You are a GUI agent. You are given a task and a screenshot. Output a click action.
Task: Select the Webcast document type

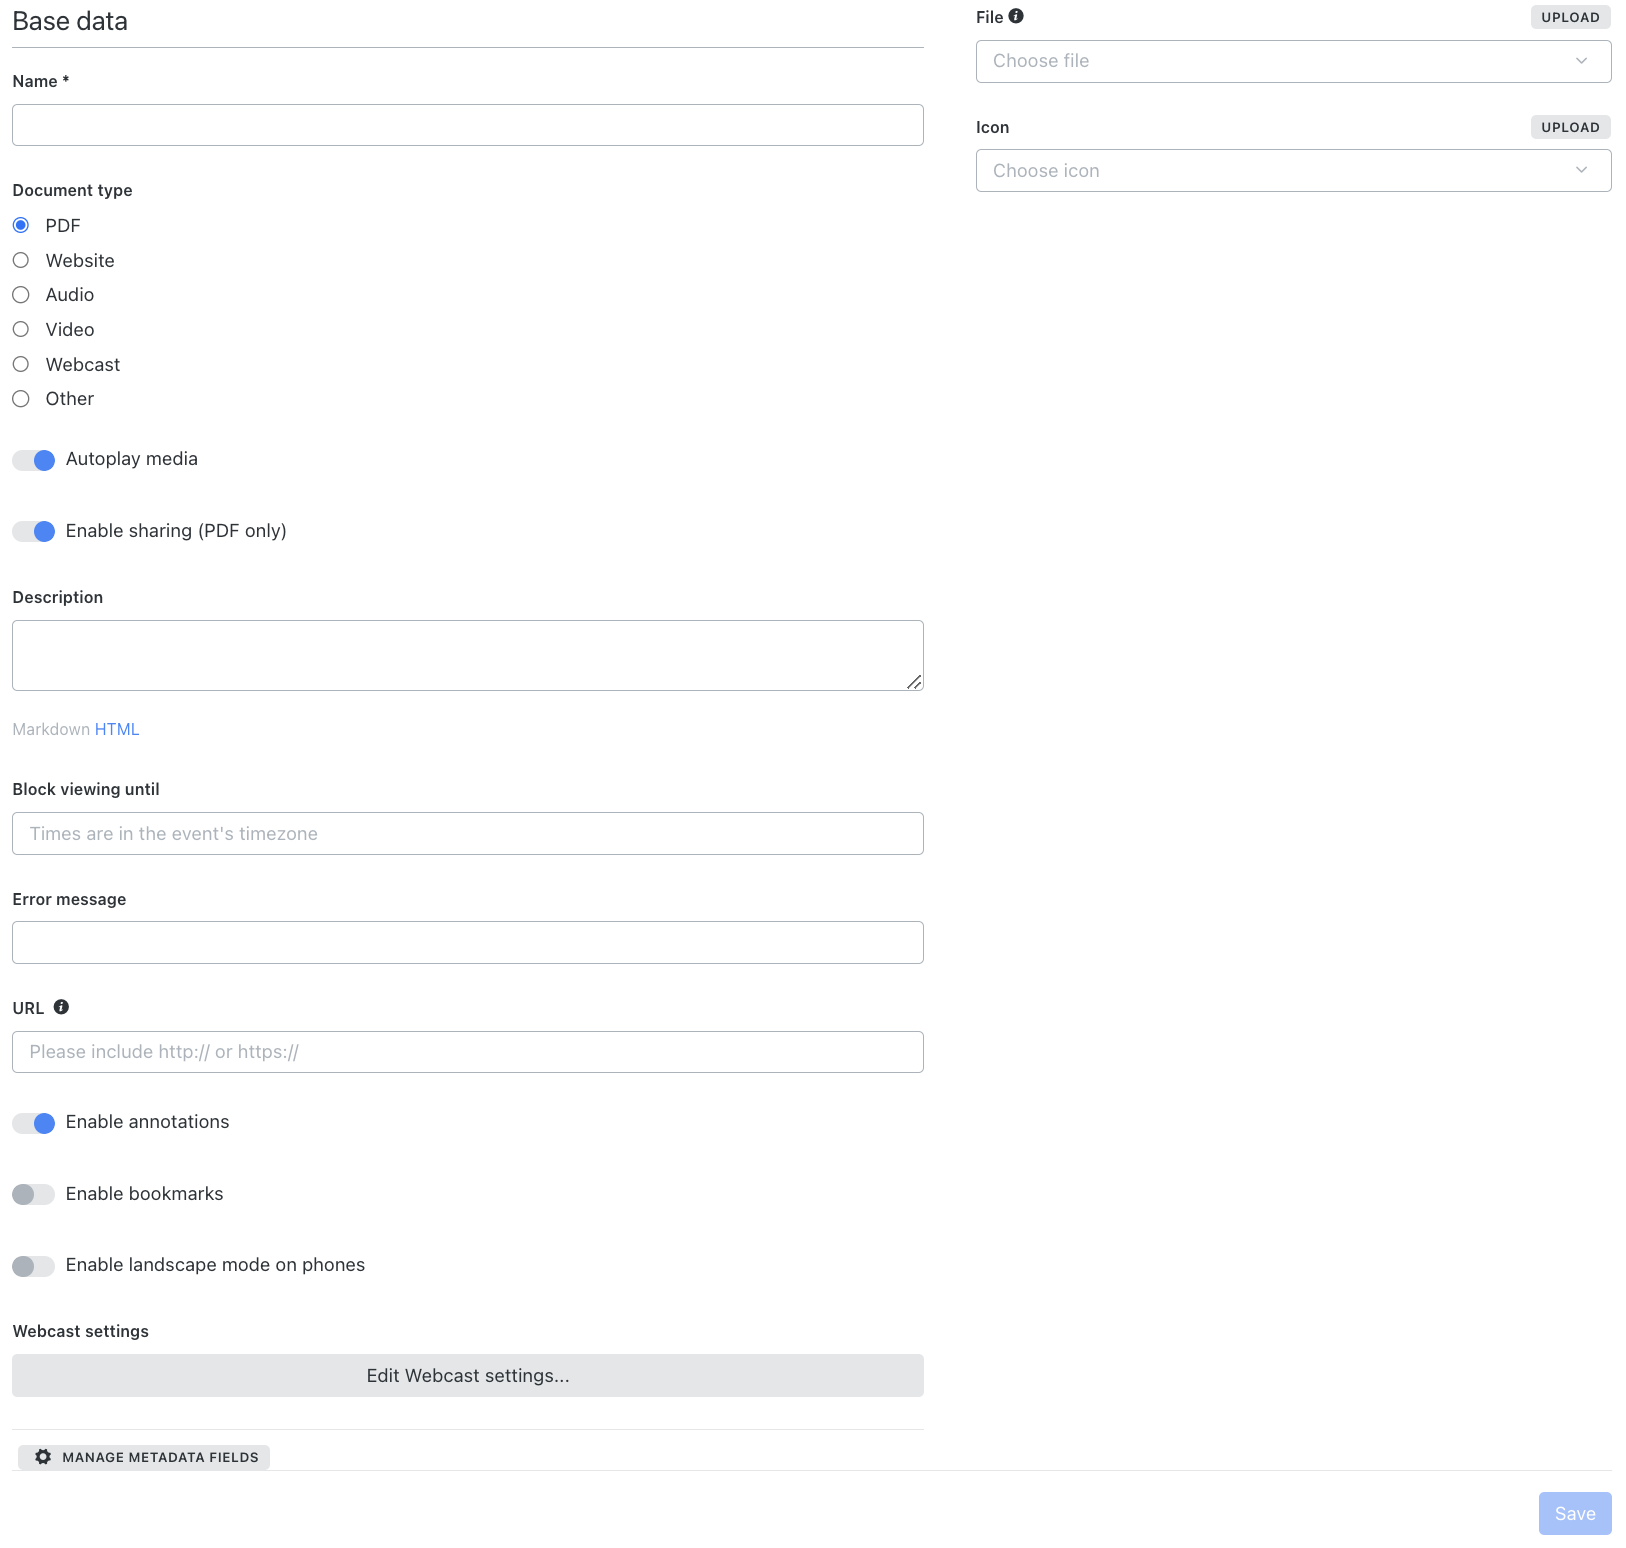point(21,364)
